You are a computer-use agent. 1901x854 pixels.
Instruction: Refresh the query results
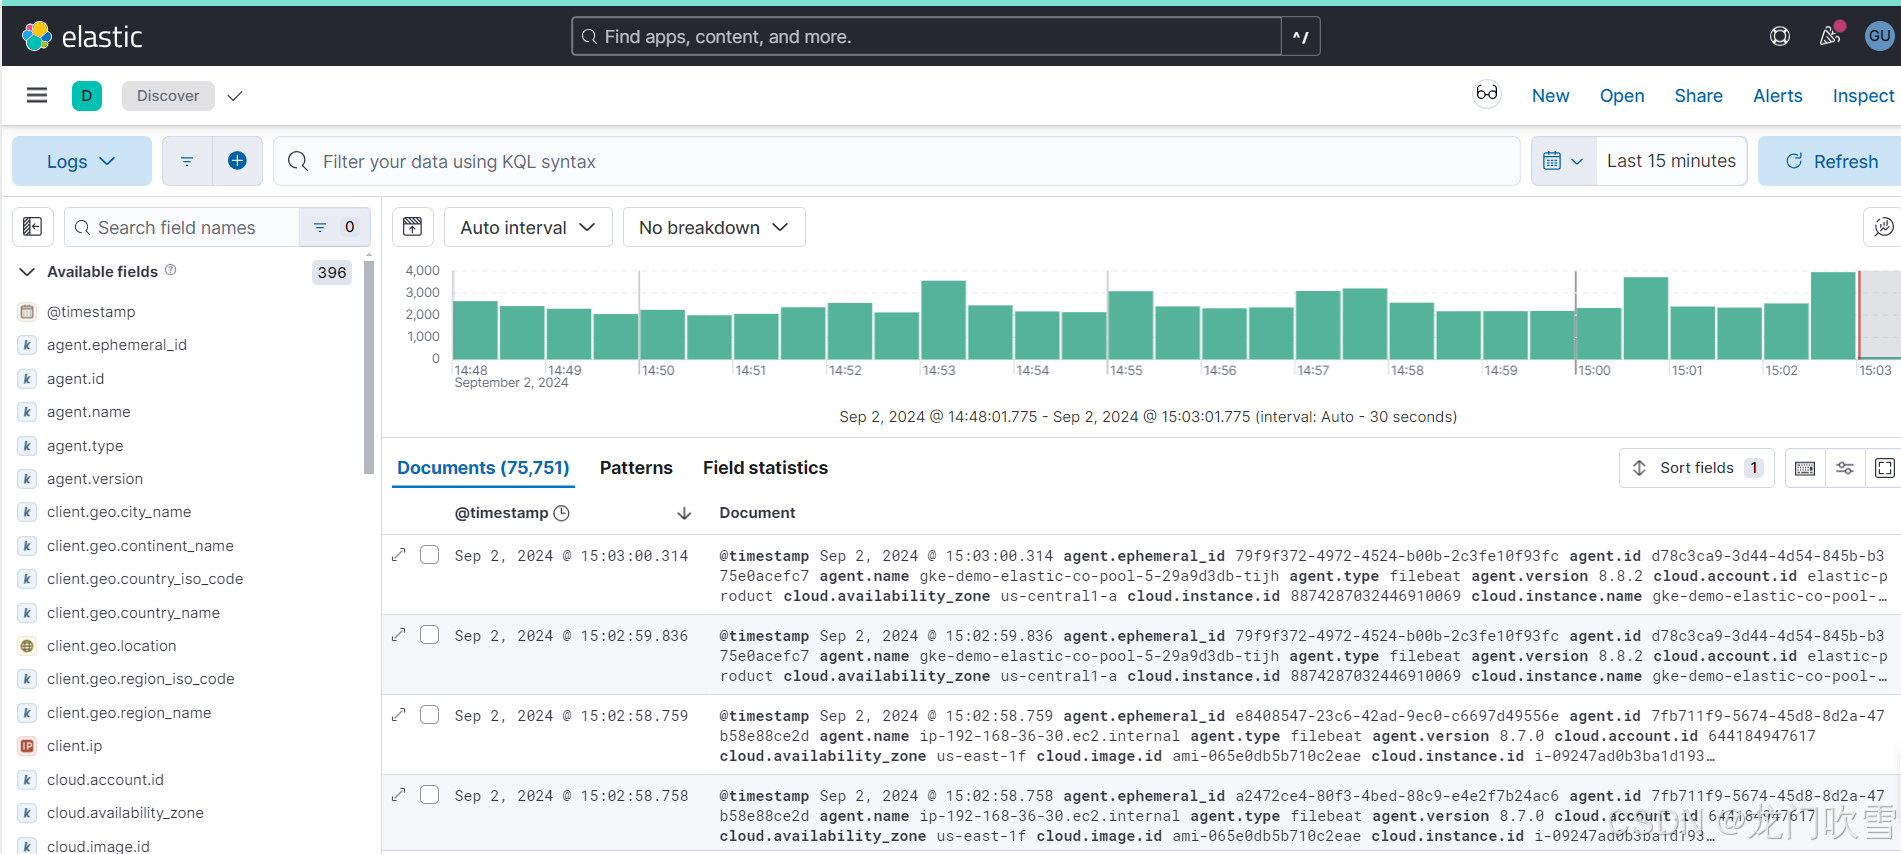[1830, 161]
